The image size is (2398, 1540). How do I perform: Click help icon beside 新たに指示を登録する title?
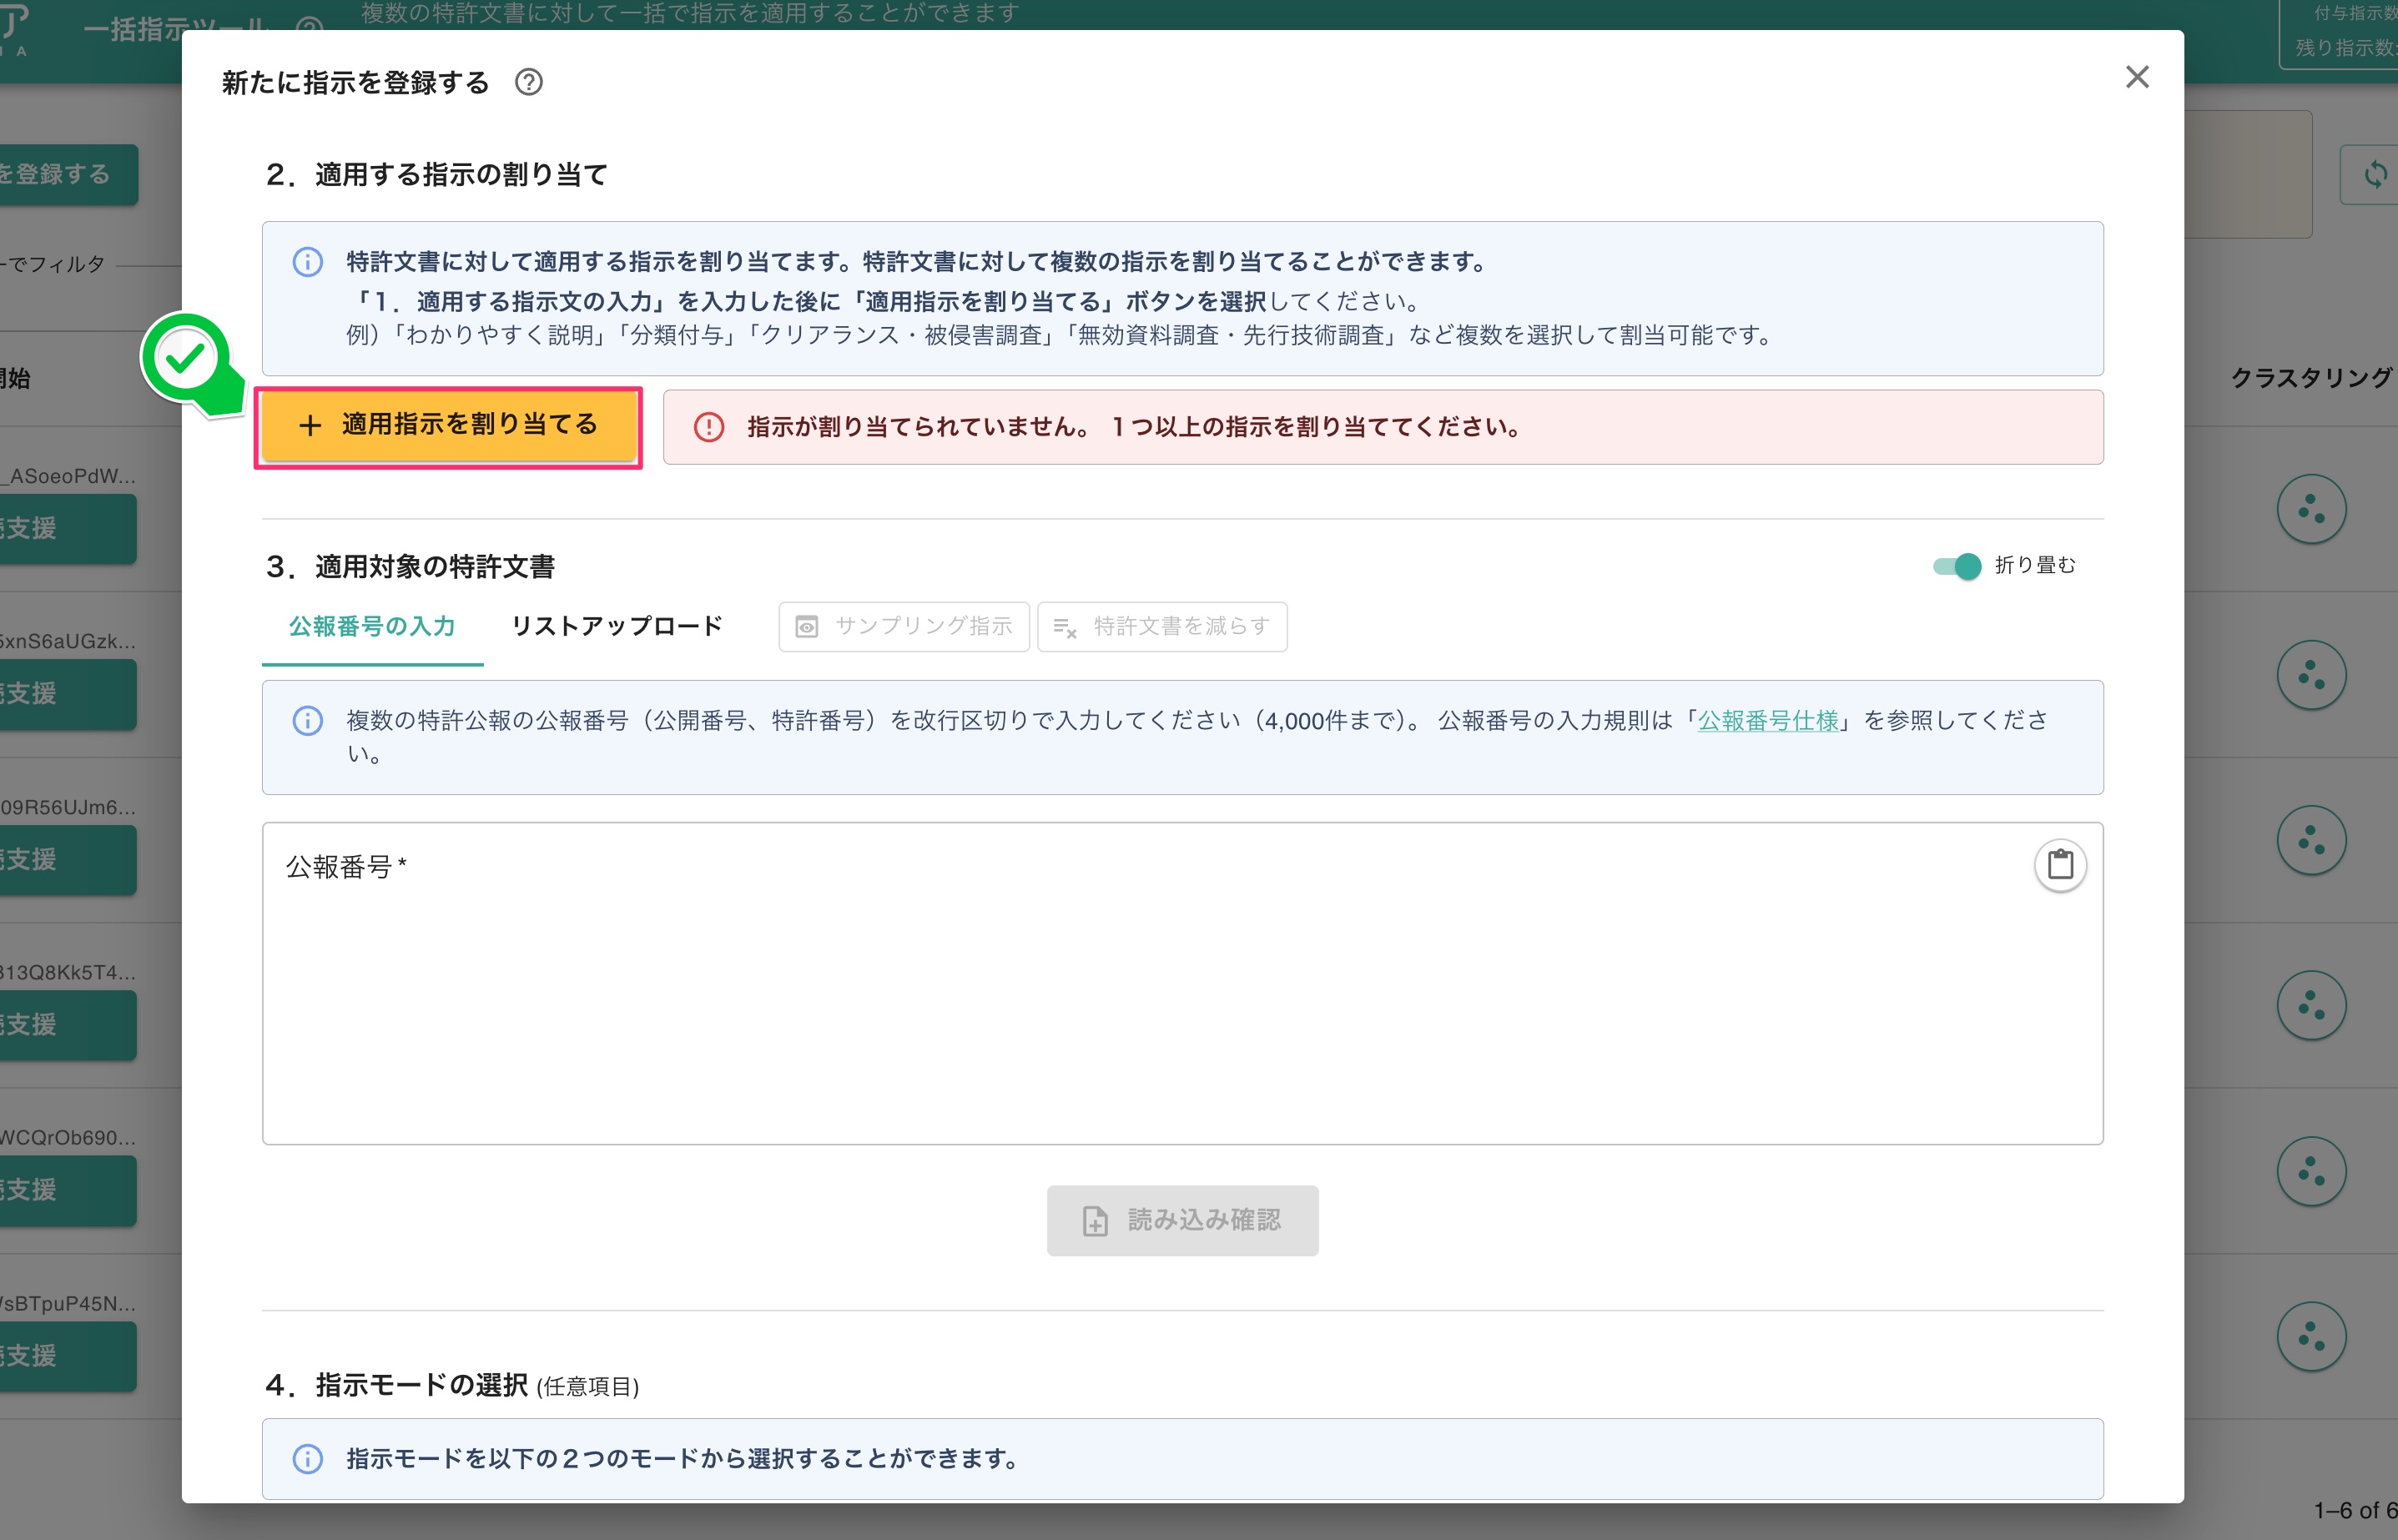(x=528, y=82)
